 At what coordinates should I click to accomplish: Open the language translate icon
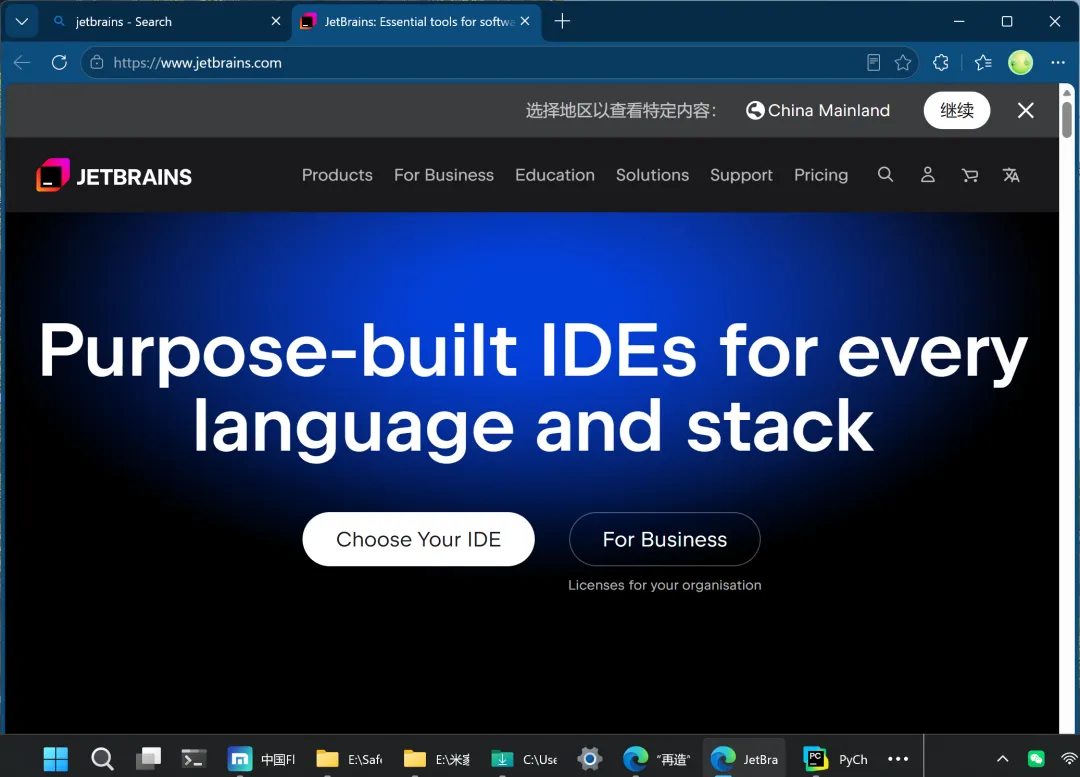[1011, 175]
